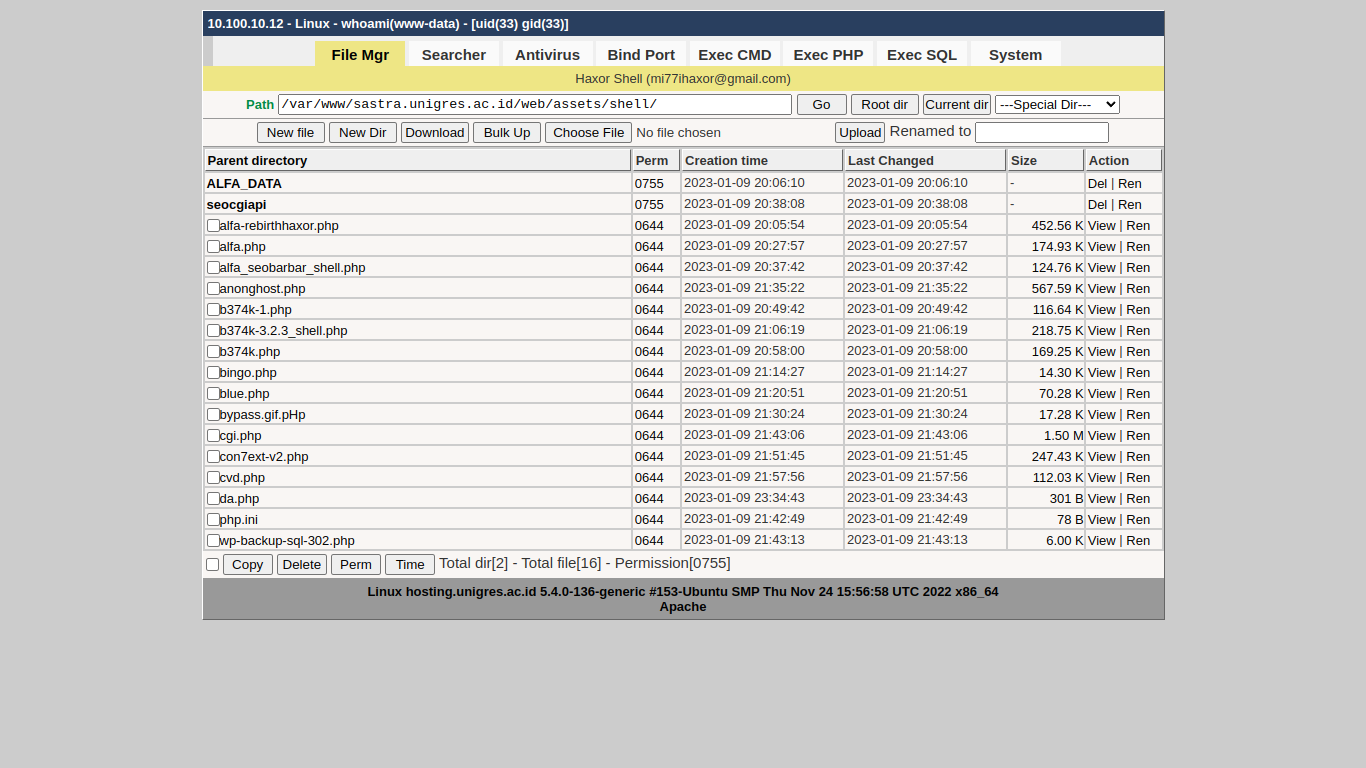Image resolution: width=1366 pixels, height=768 pixels.
Task: Go to the Exec CMD tab
Action: [735, 54]
